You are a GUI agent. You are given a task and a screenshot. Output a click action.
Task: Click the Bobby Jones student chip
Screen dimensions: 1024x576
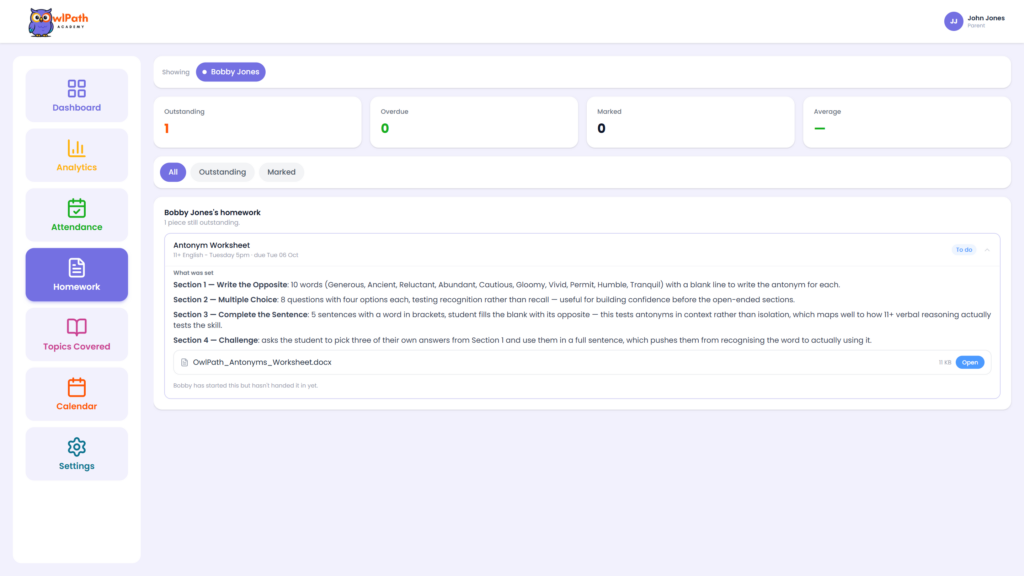click(x=231, y=72)
